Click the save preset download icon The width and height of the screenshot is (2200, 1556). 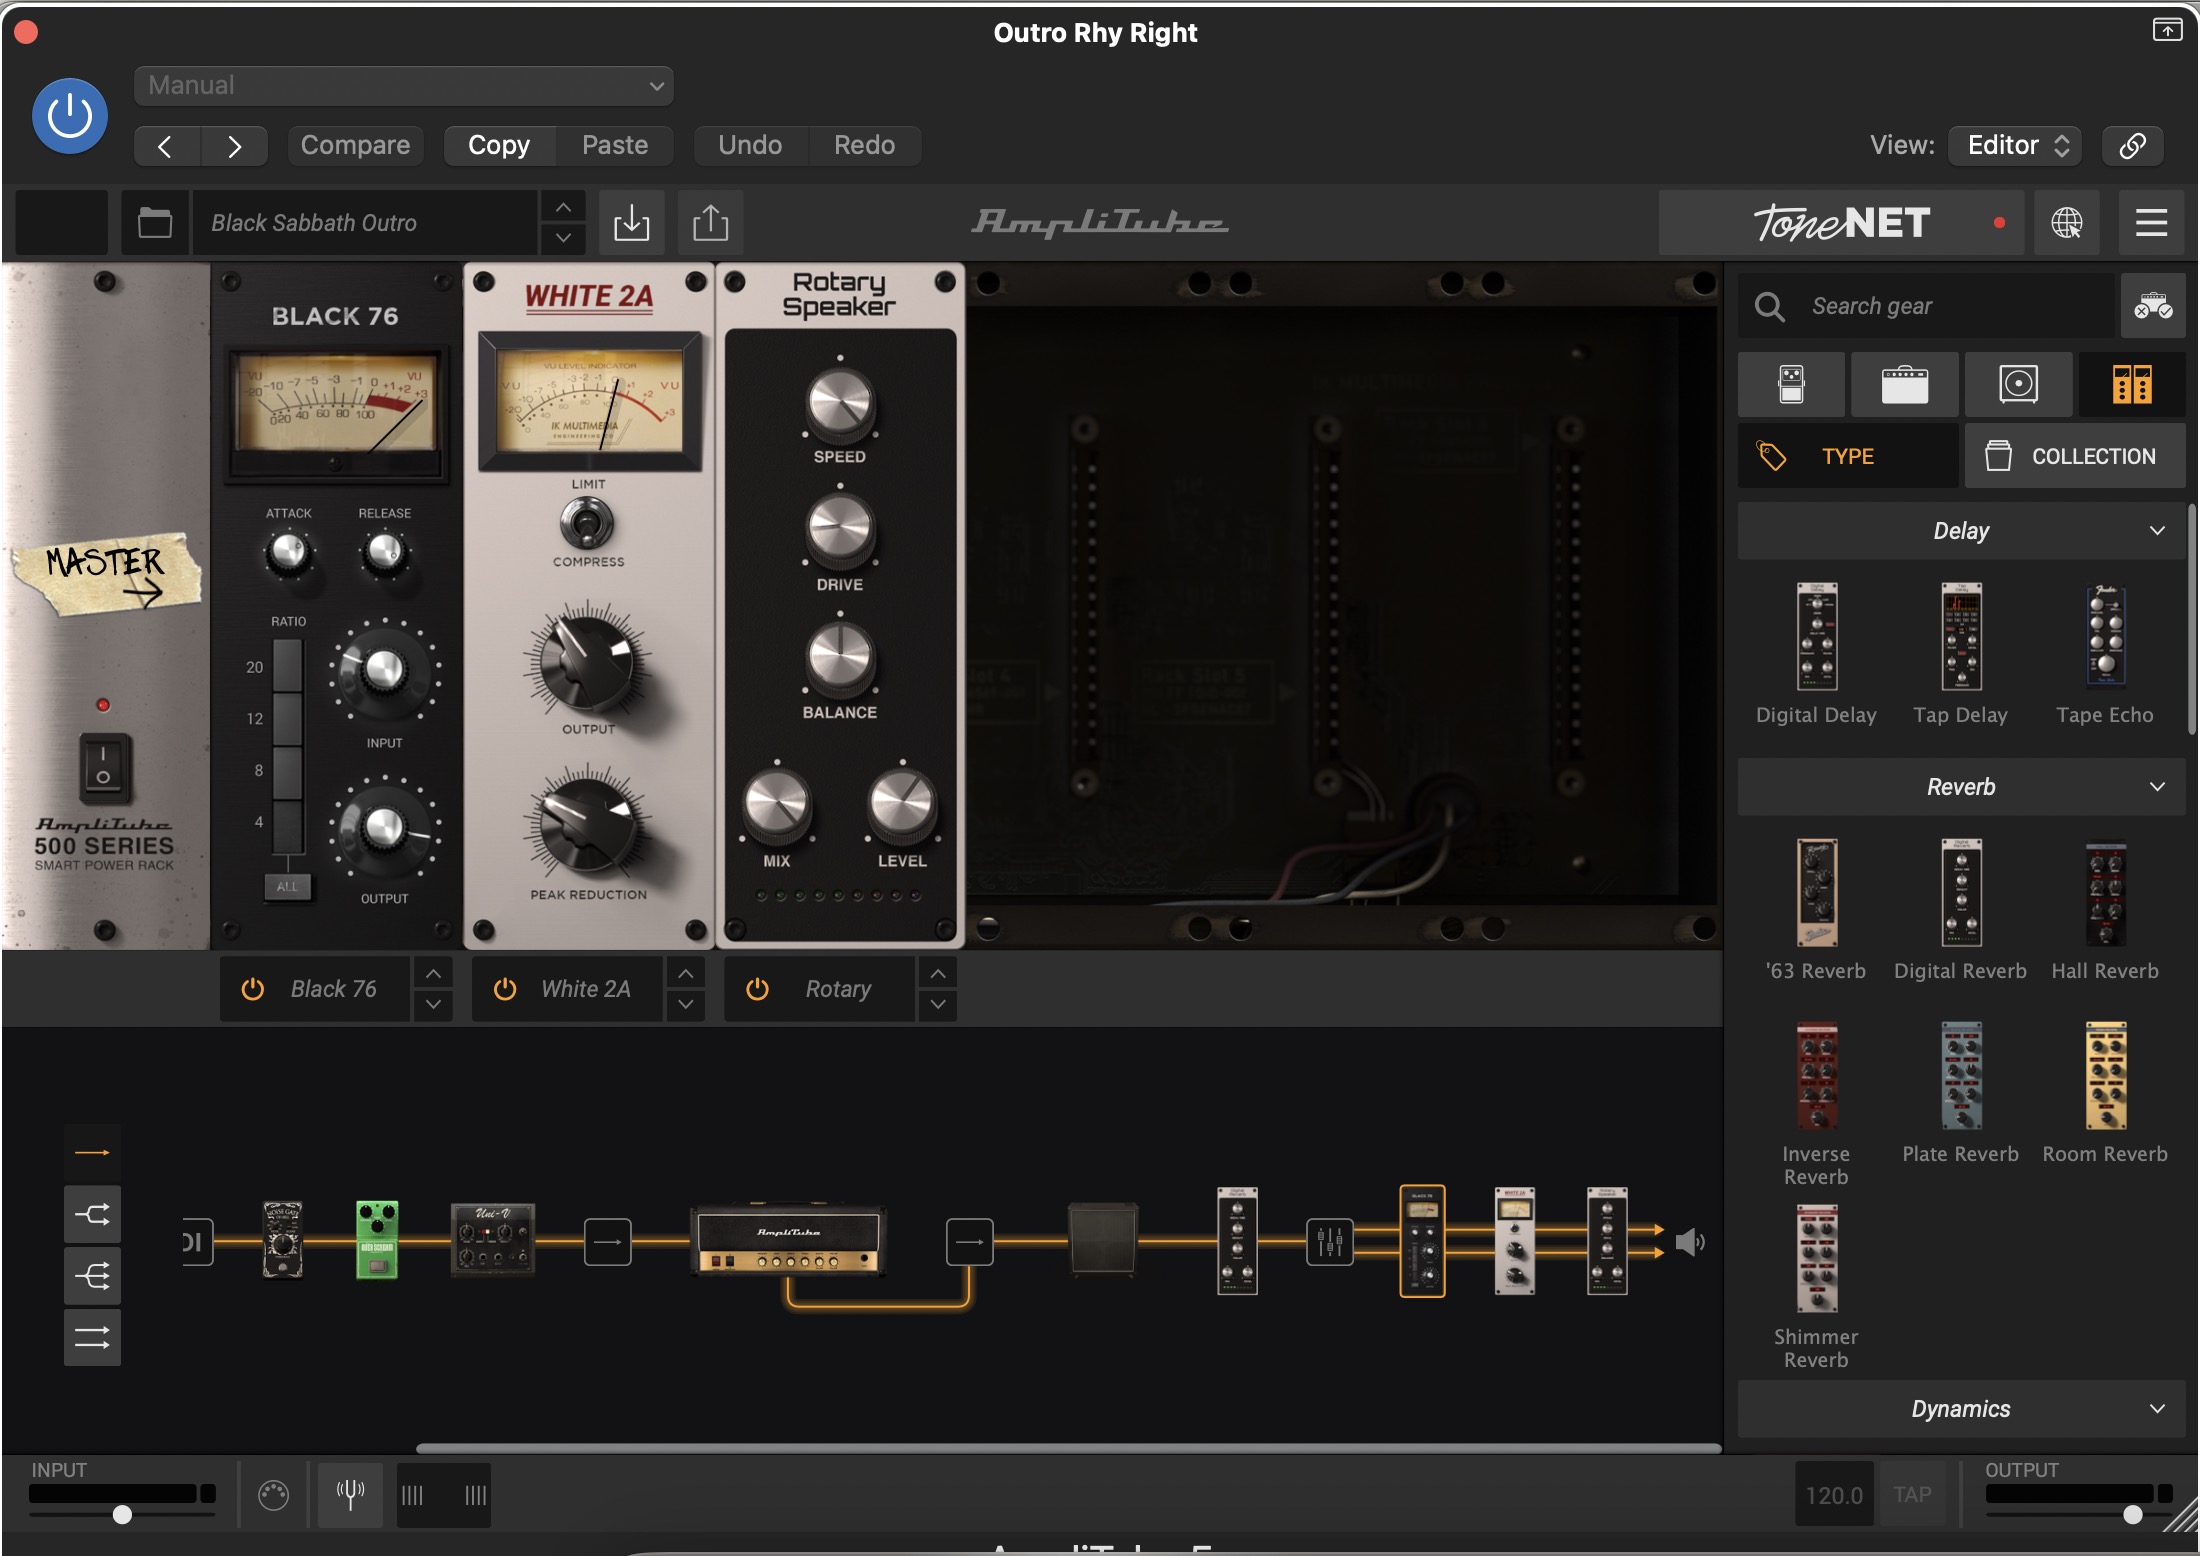(631, 222)
